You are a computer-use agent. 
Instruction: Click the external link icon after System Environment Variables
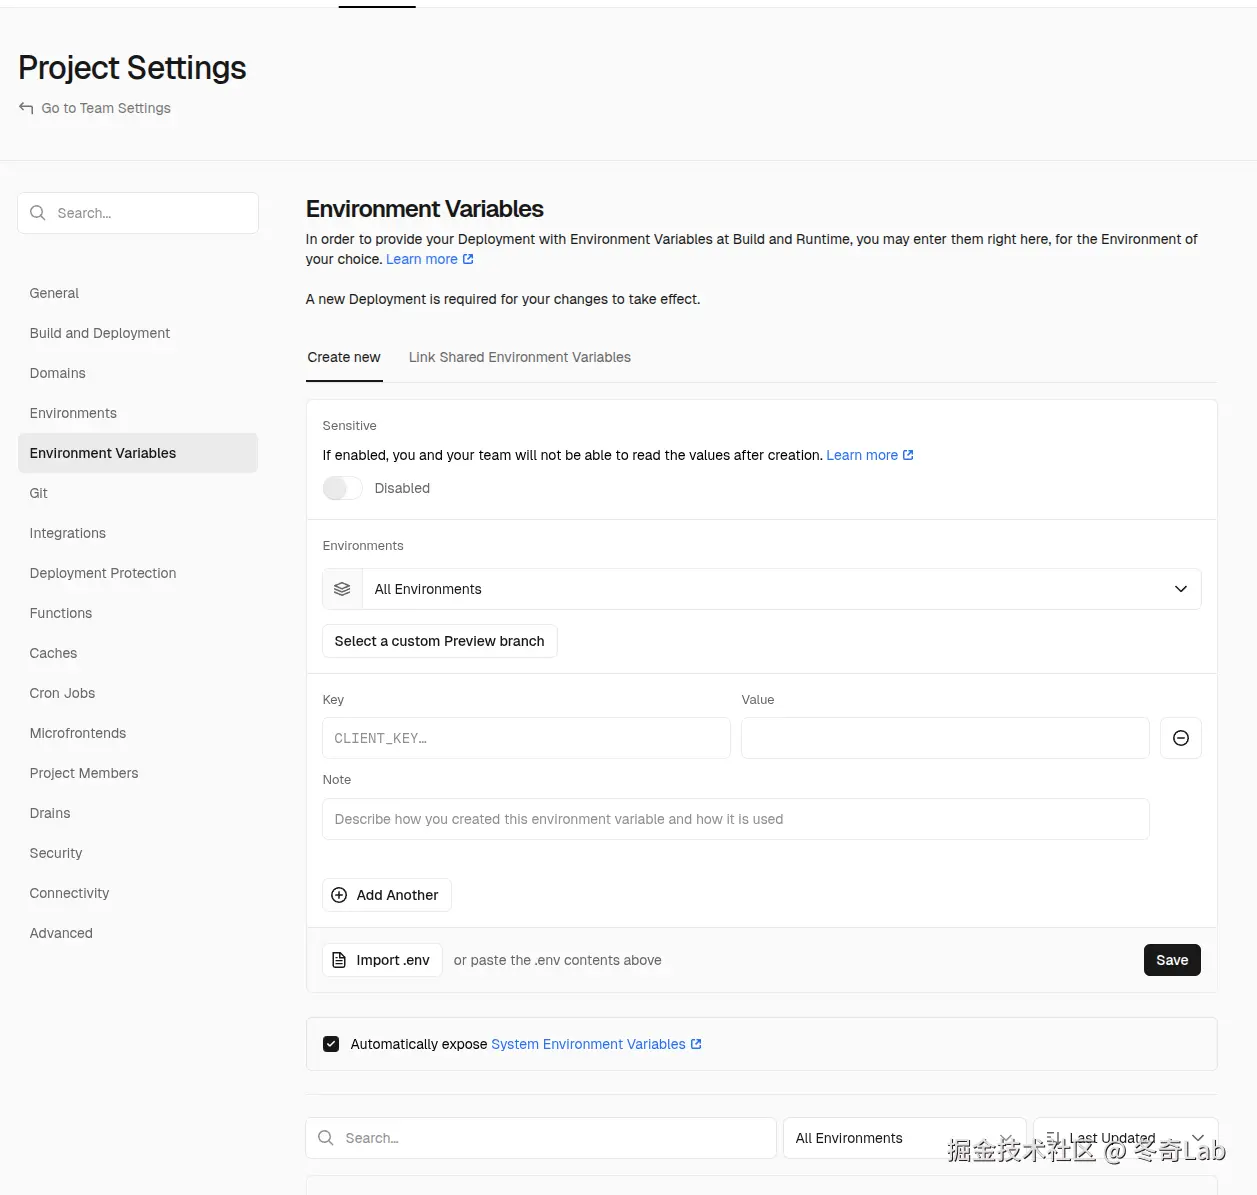[x=696, y=1044]
